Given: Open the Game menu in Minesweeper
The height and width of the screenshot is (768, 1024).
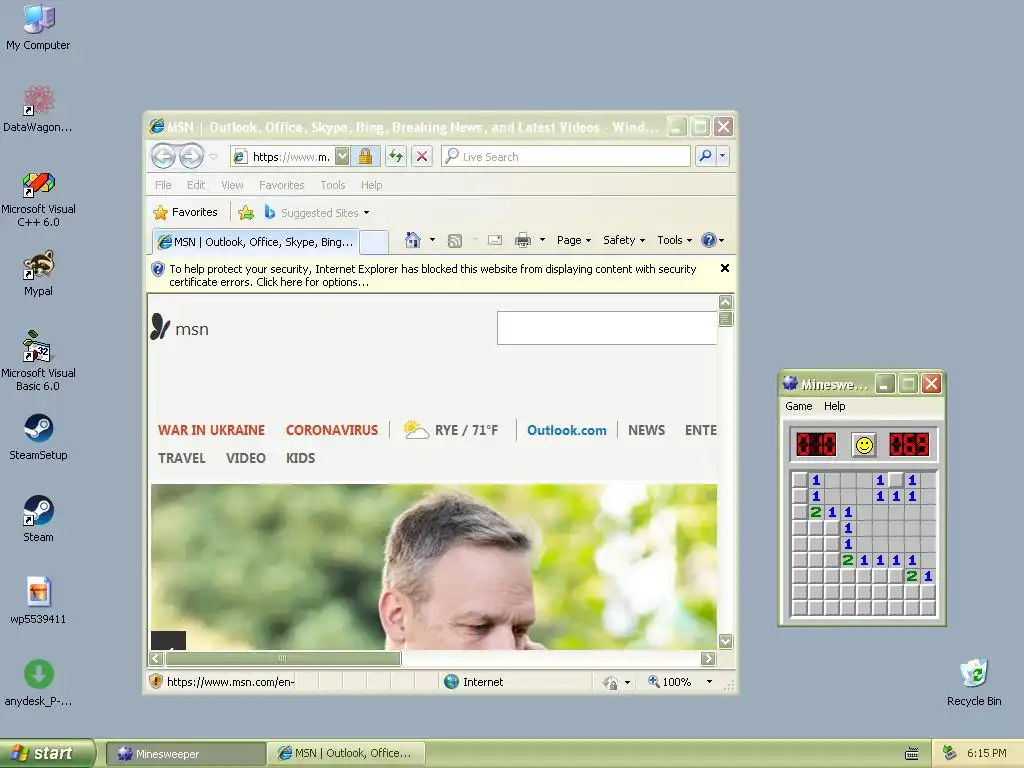Looking at the screenshot, I should pyautogui.click(x=798, y=406).
